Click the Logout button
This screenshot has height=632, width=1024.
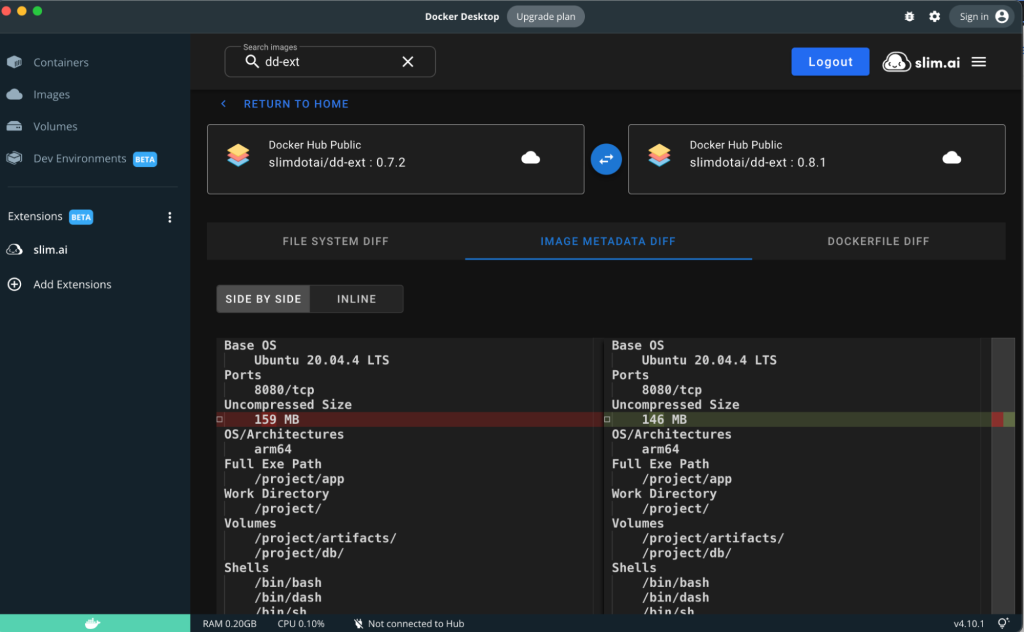pos(830,61)
